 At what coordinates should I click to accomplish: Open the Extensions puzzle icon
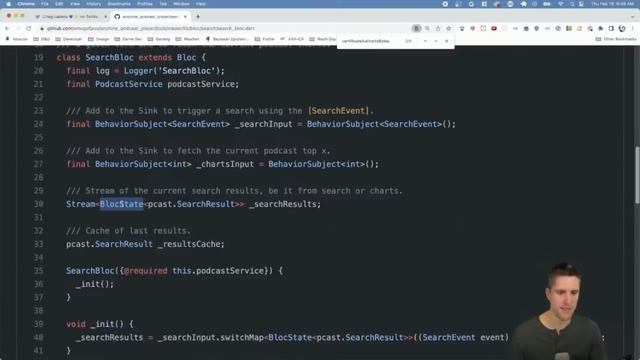(600, 29)
